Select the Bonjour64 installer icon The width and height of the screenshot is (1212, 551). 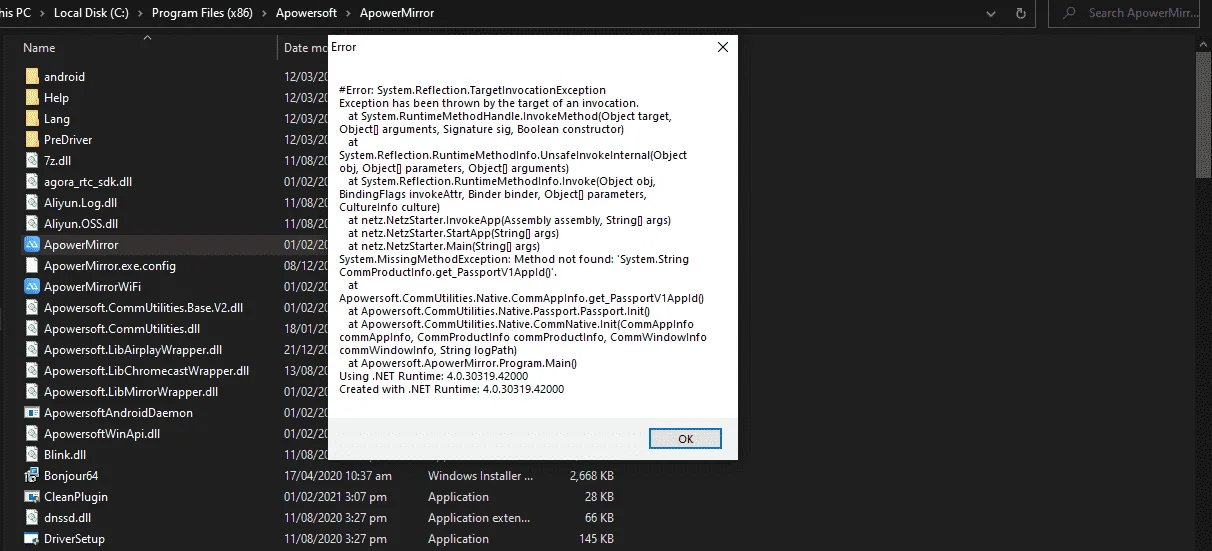(32, 475)
